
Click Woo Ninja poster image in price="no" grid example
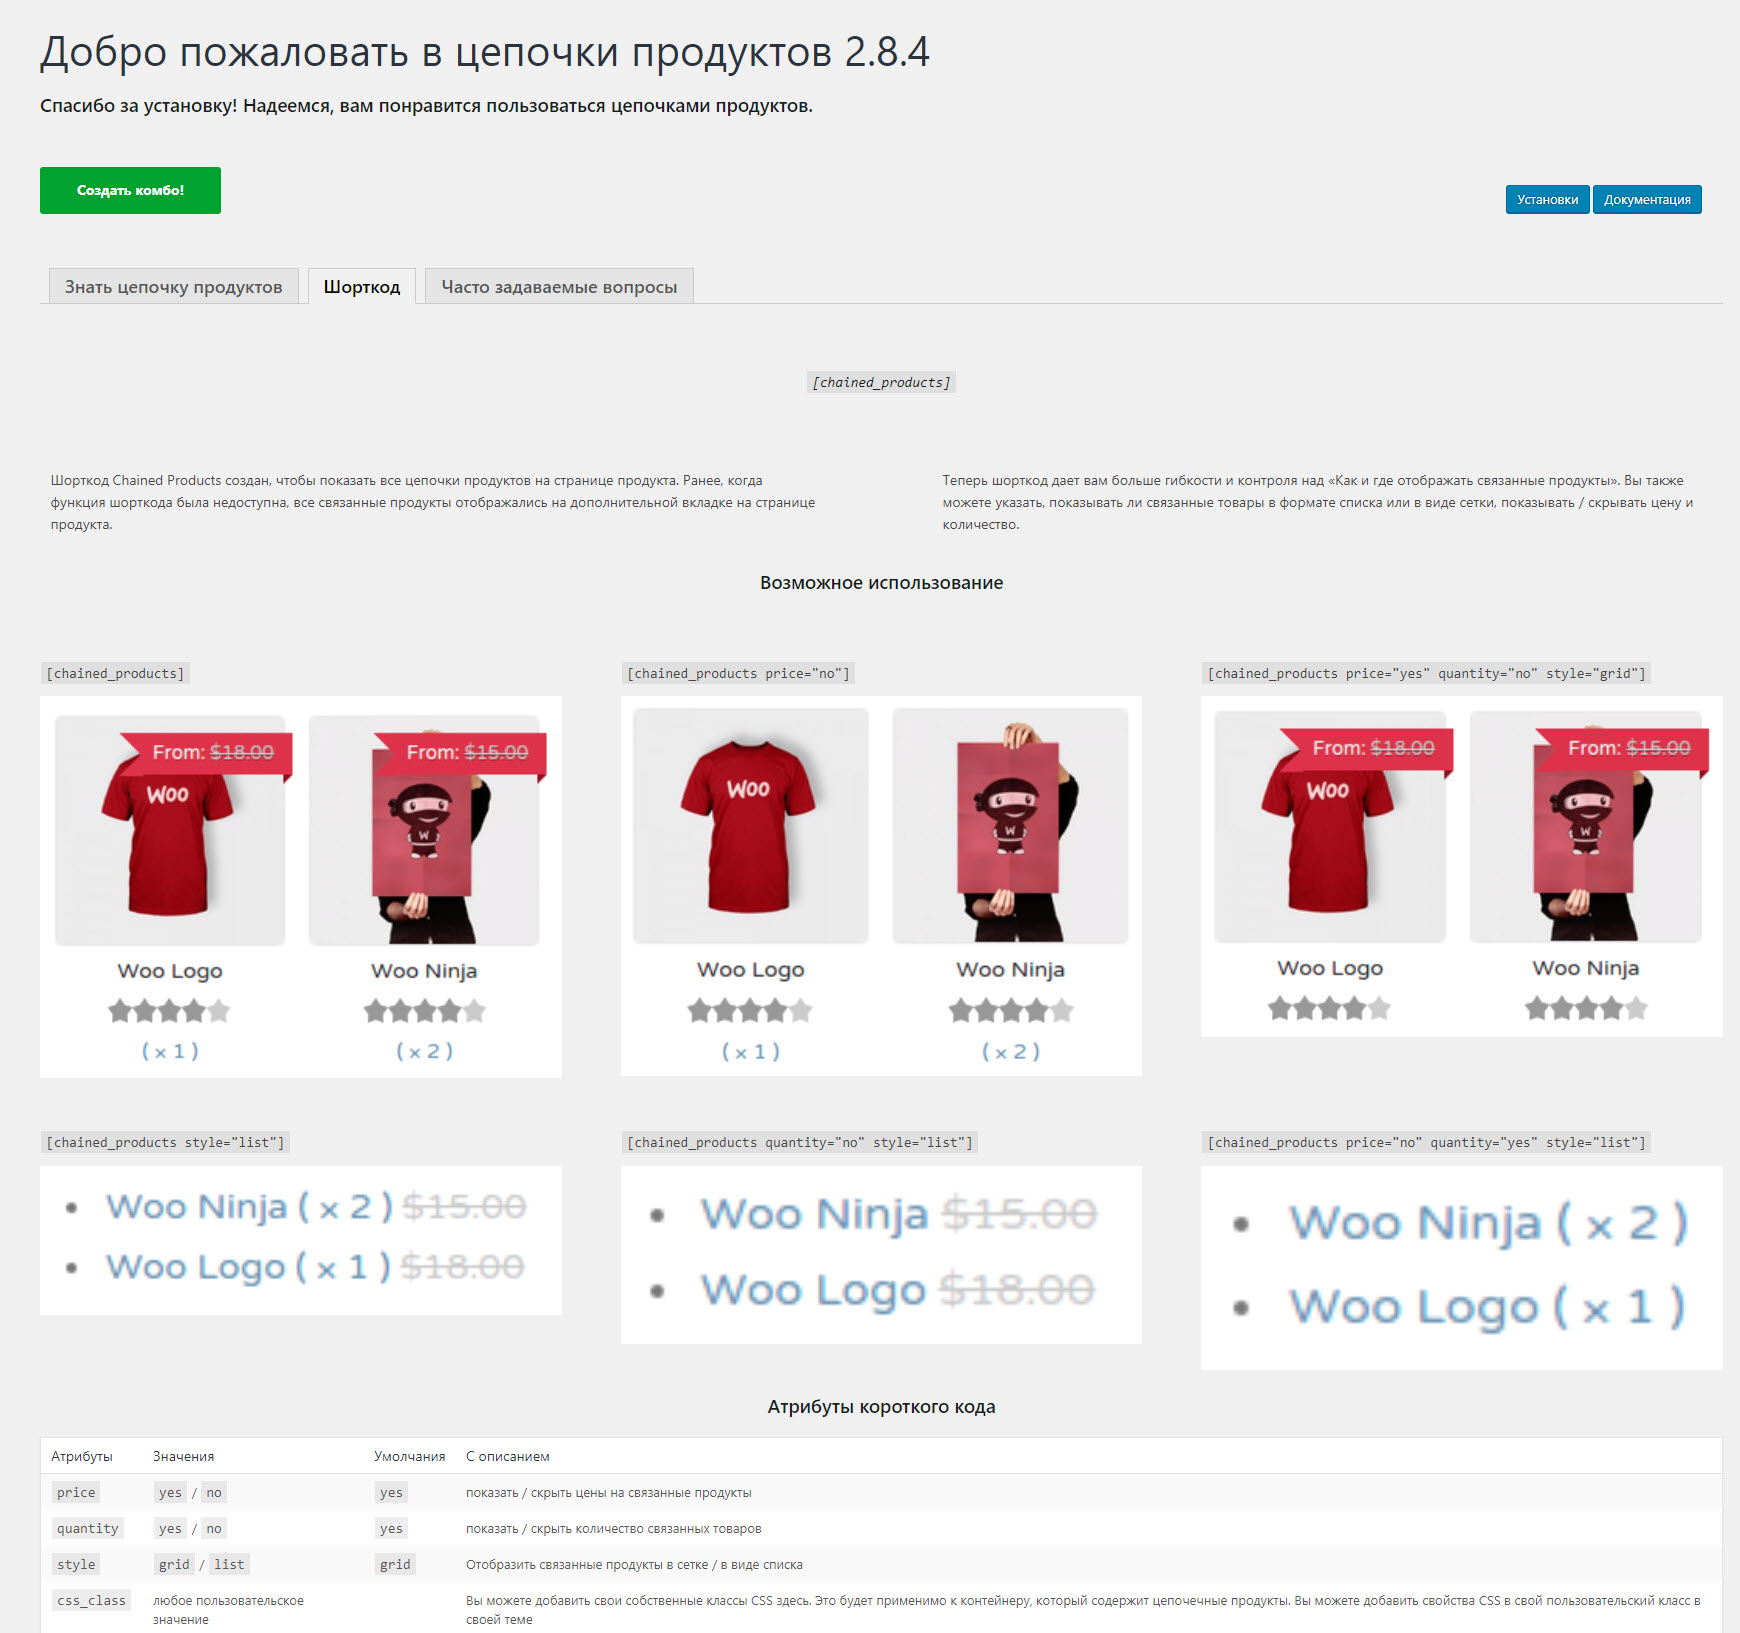(x=1010, y=825)
